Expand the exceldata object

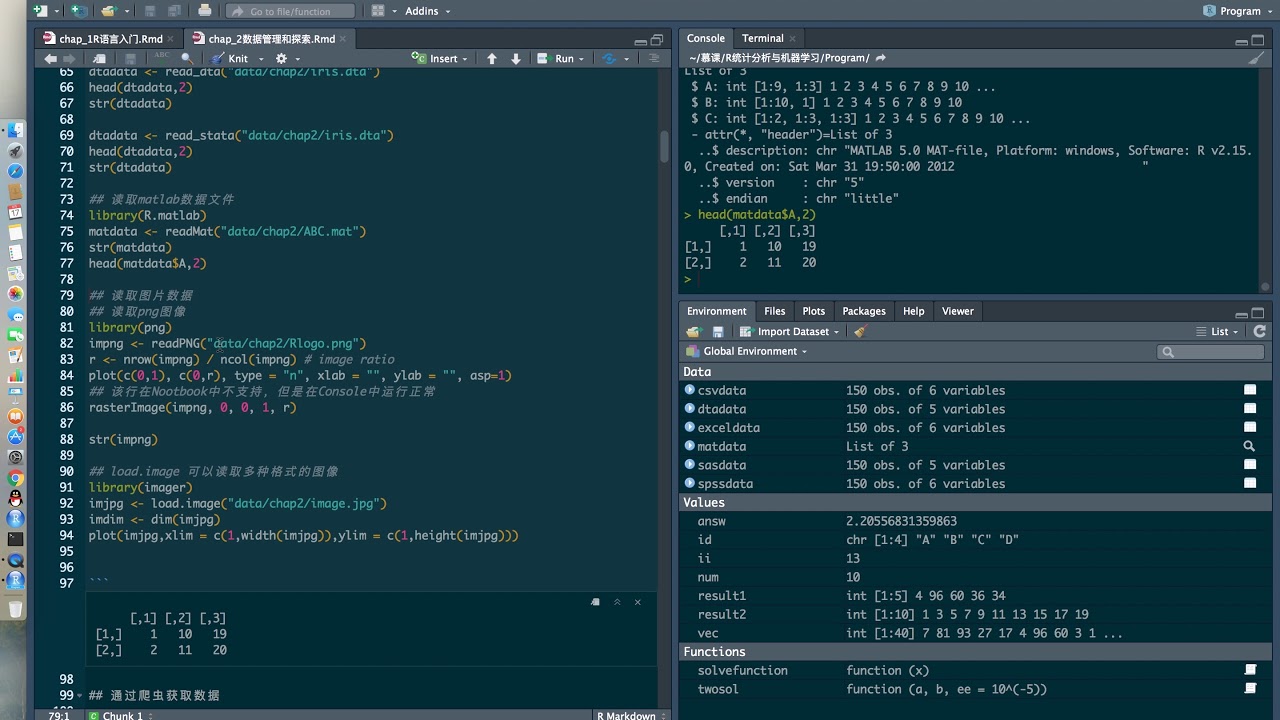tap(689, 427)
